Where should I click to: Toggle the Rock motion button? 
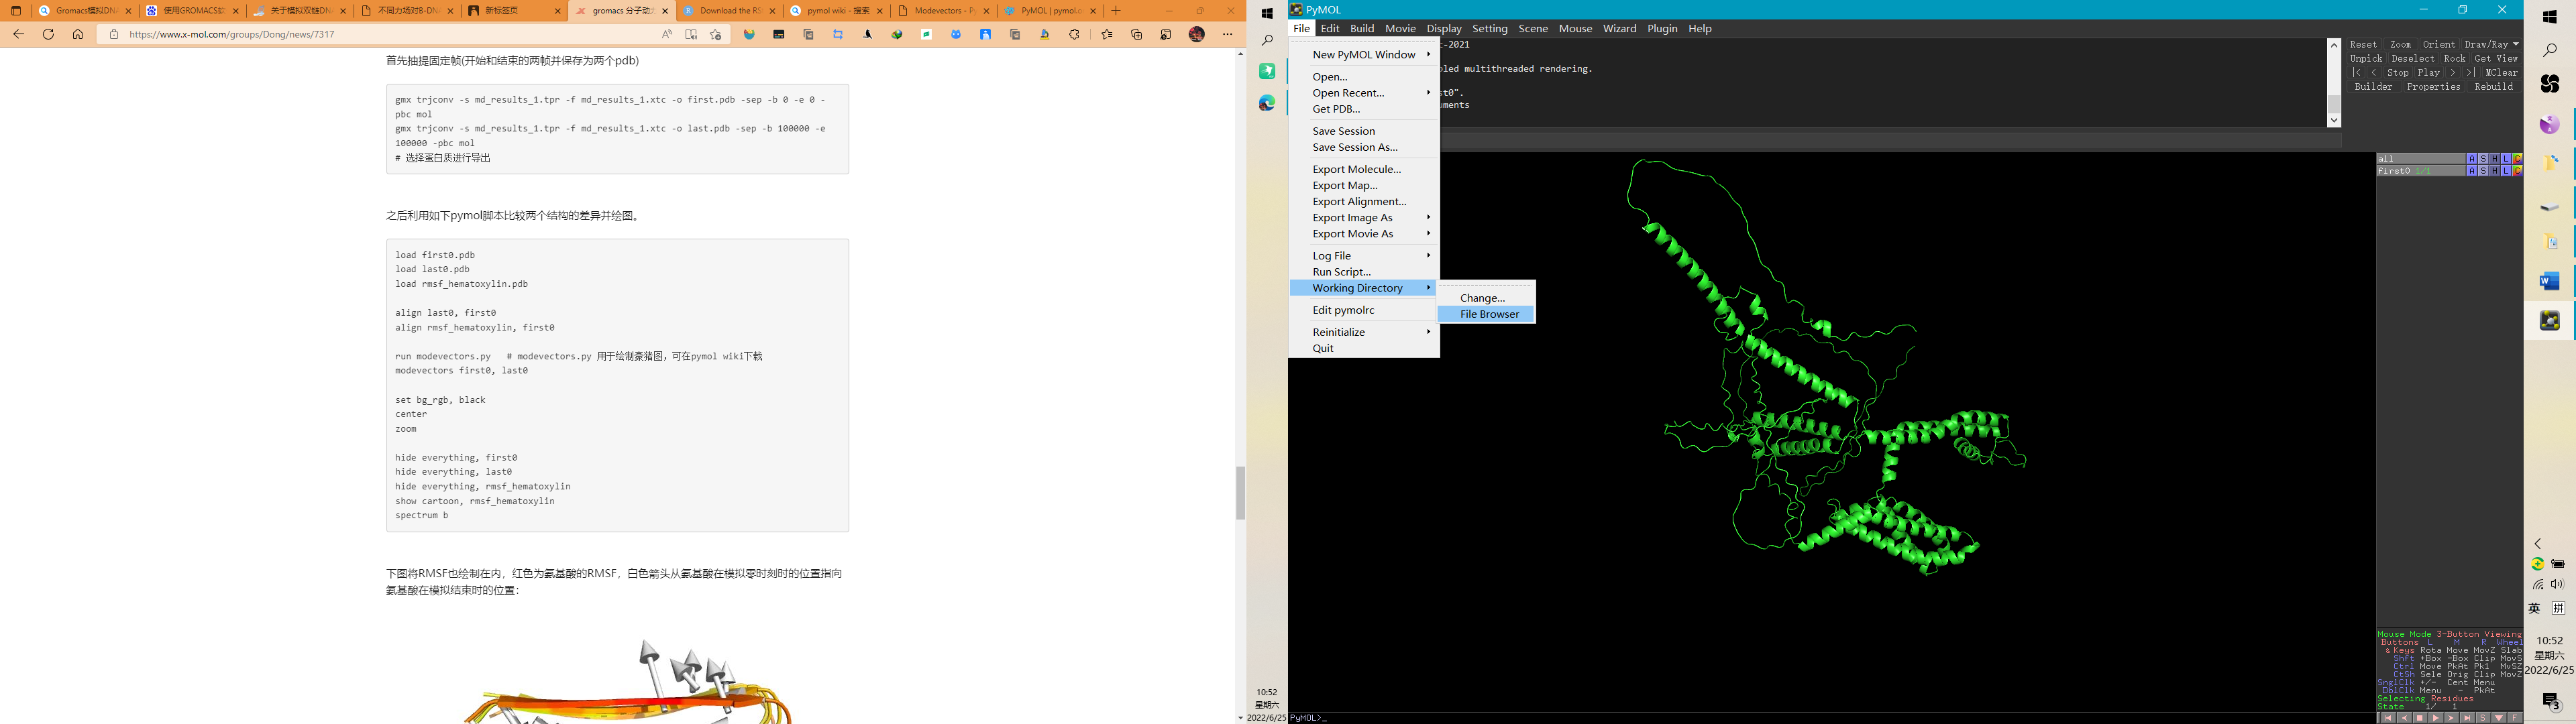[2454, 59]
